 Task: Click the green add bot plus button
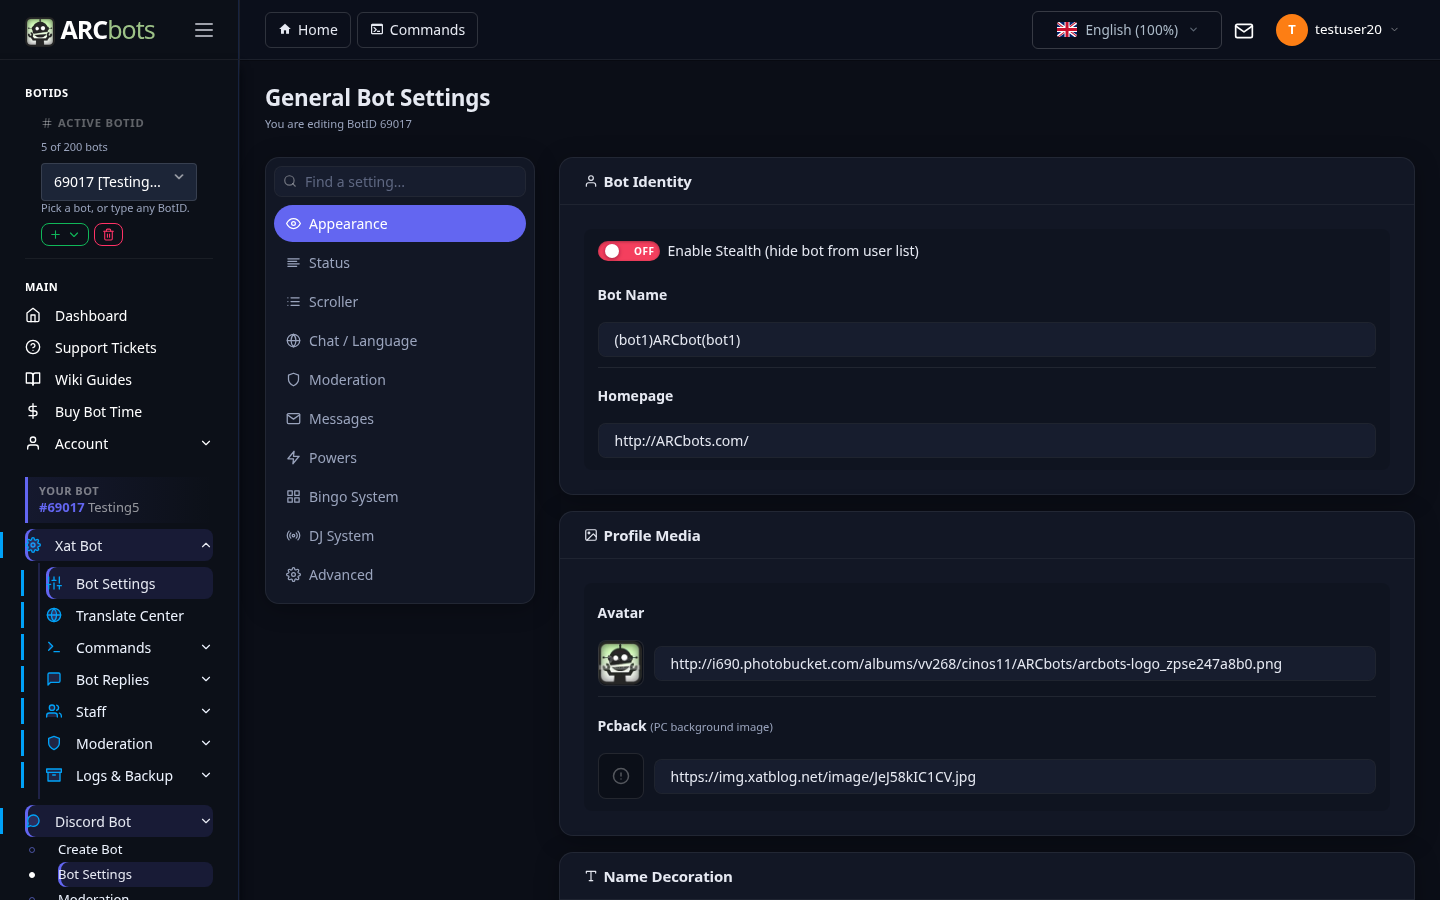pos(65,234)
